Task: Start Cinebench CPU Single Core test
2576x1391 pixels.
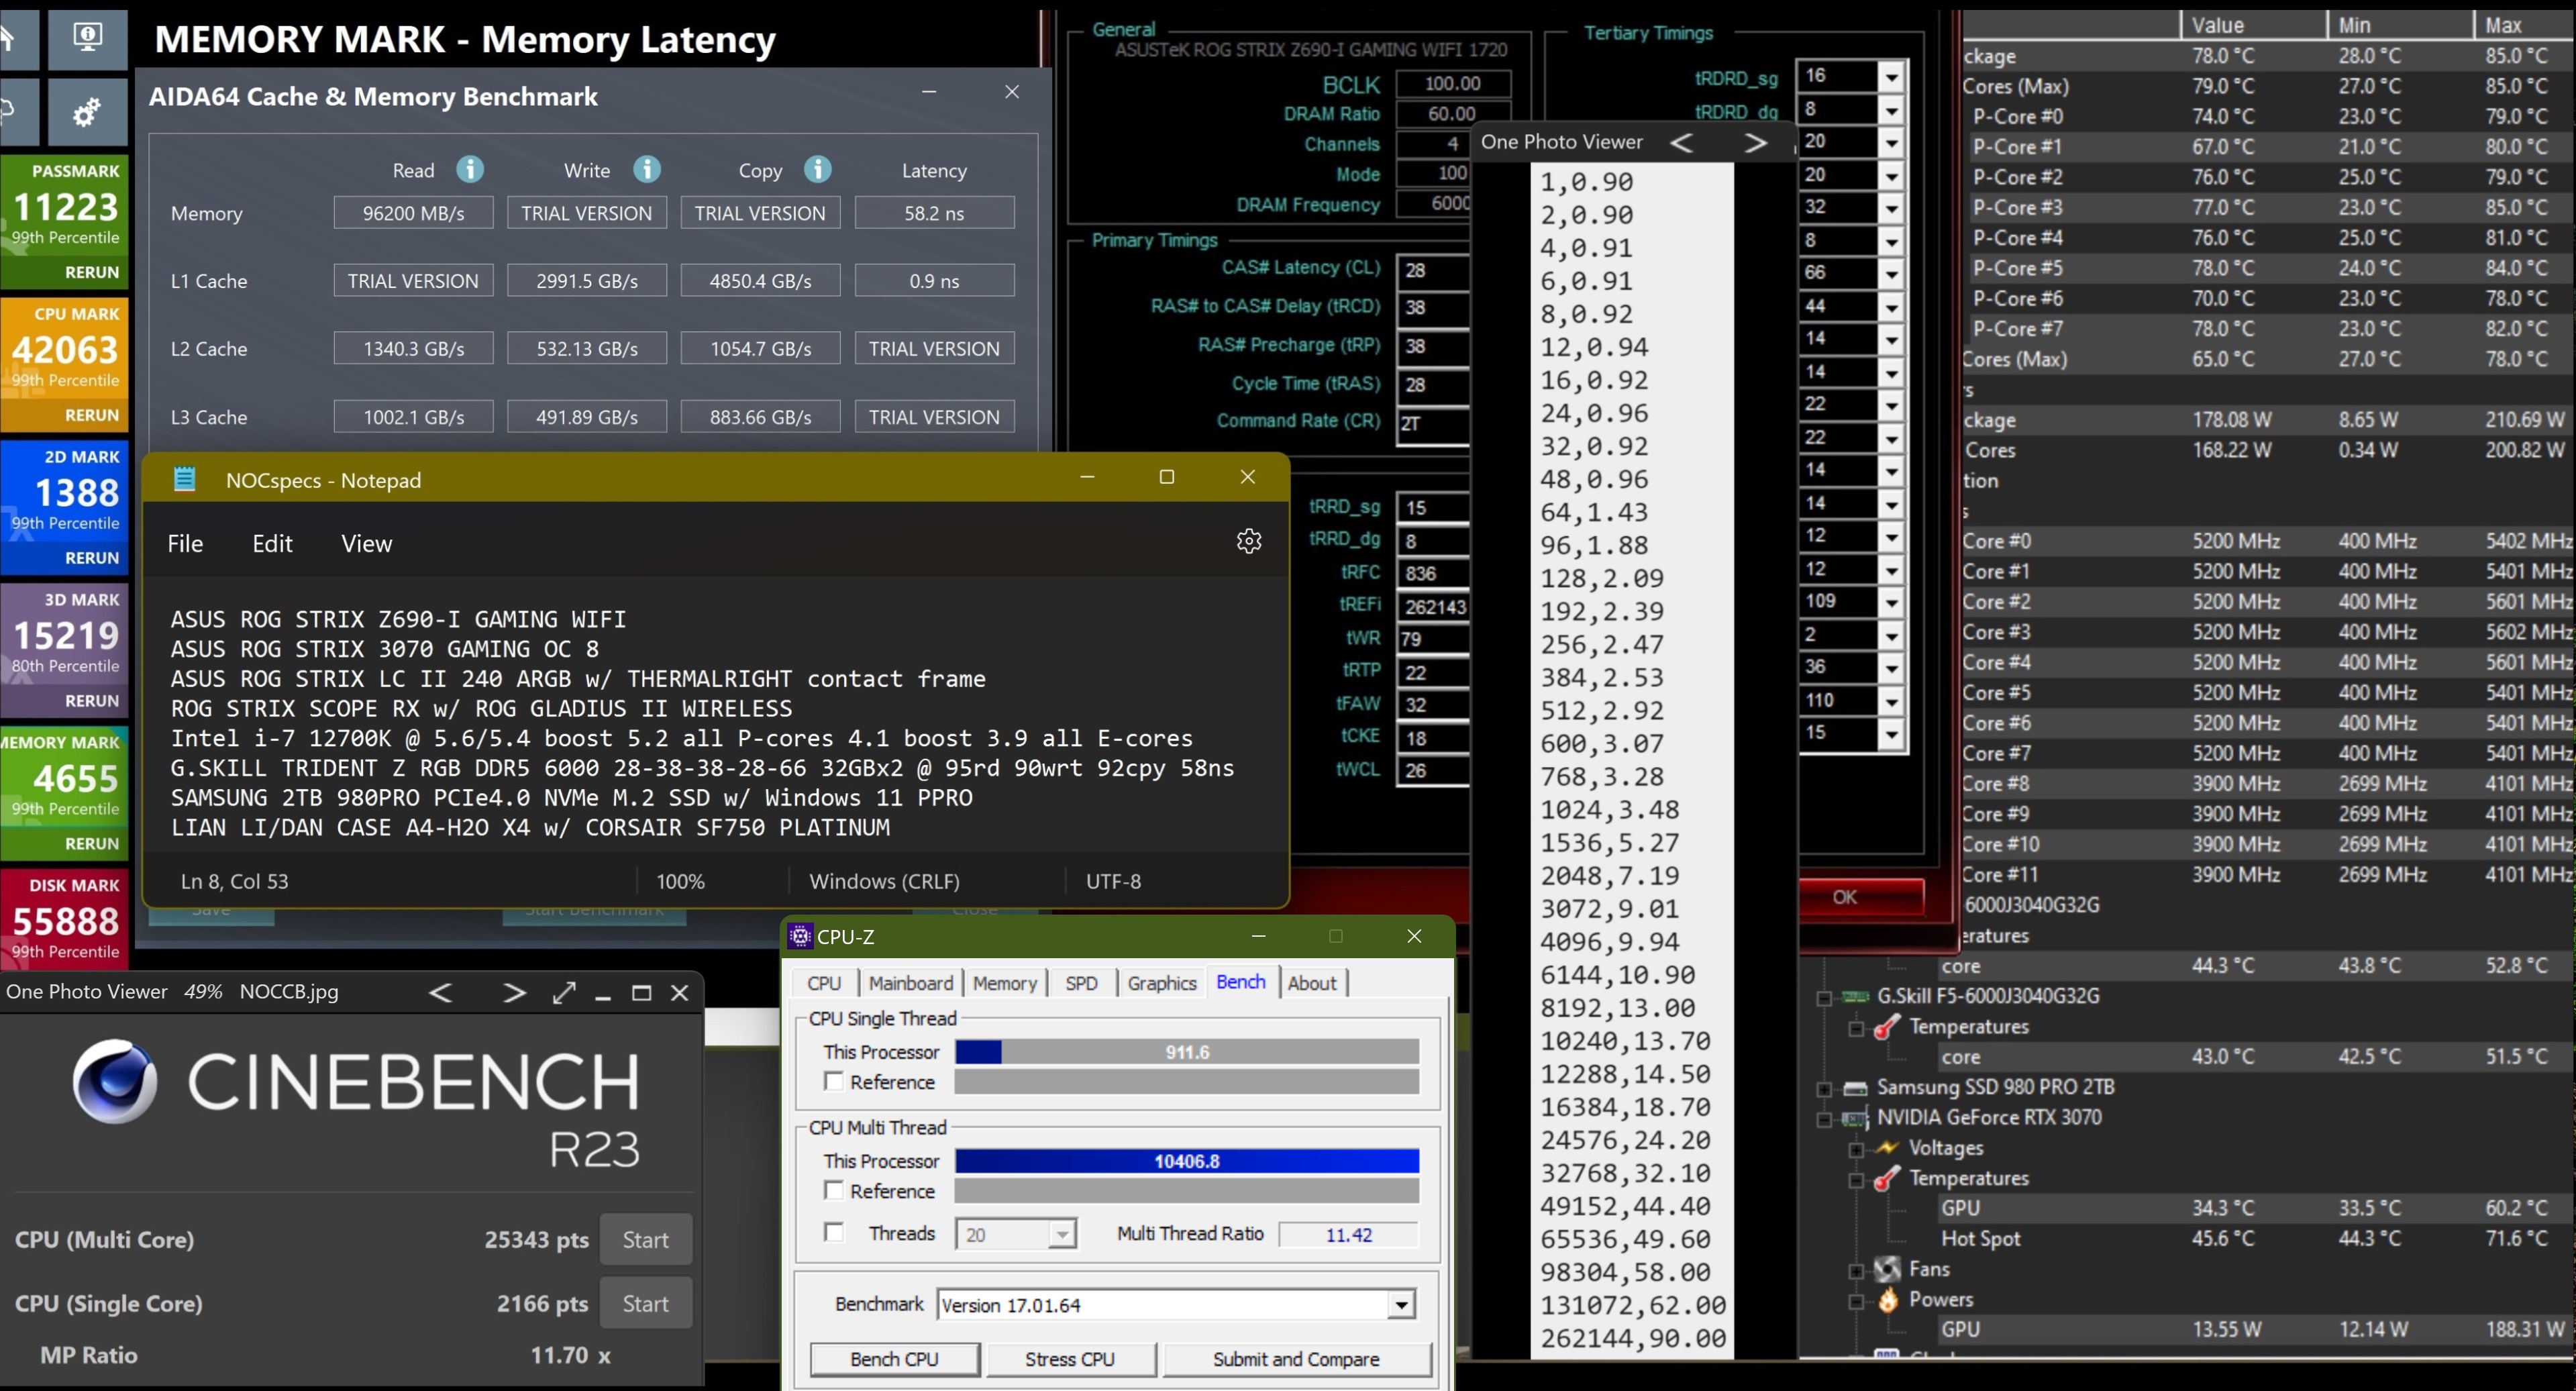Action: (x=645, y=1304)
